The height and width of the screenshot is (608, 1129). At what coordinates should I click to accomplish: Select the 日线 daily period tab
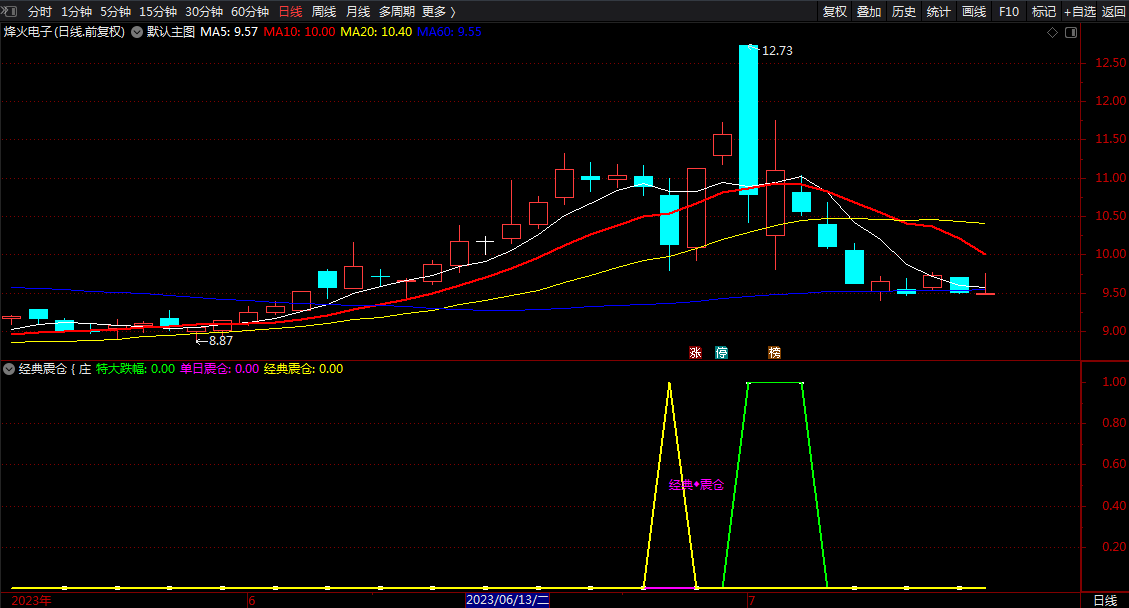[x=290, y=12]
